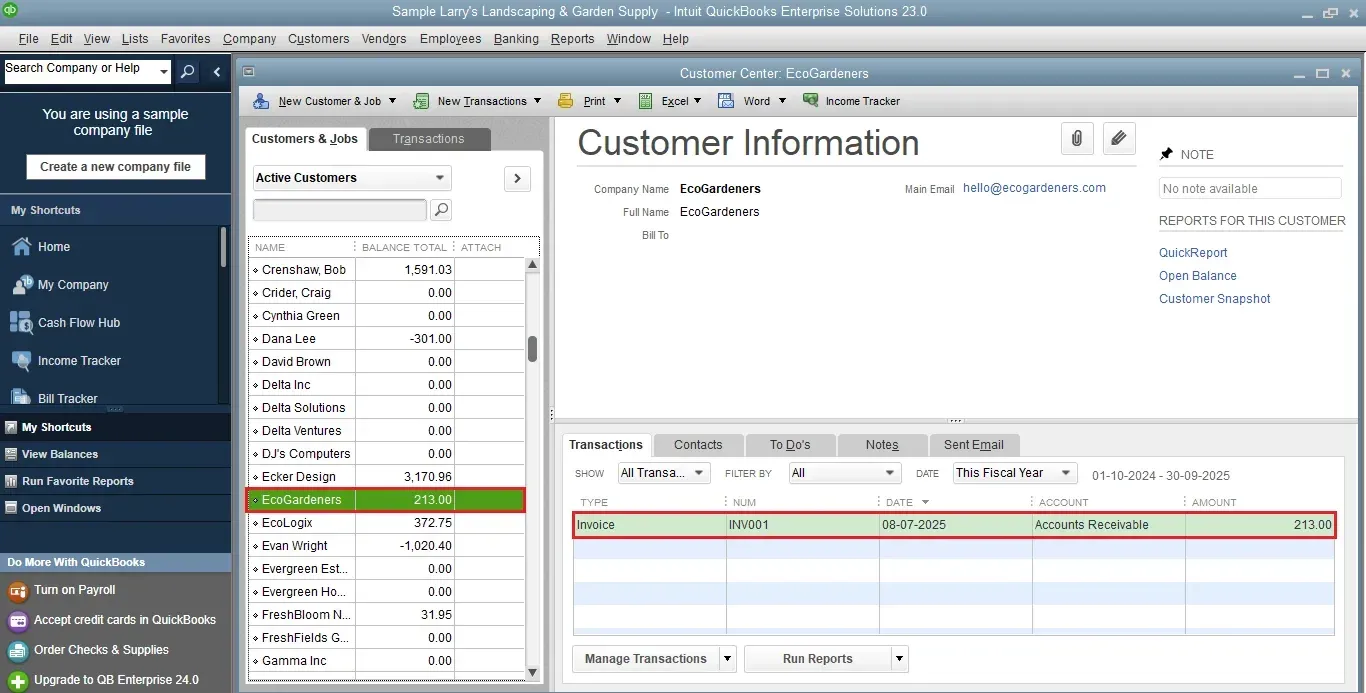This screenshot has width=1366, height=693.
Task: Collapse the left icon bar with the arrow
Action: point(217,72)
